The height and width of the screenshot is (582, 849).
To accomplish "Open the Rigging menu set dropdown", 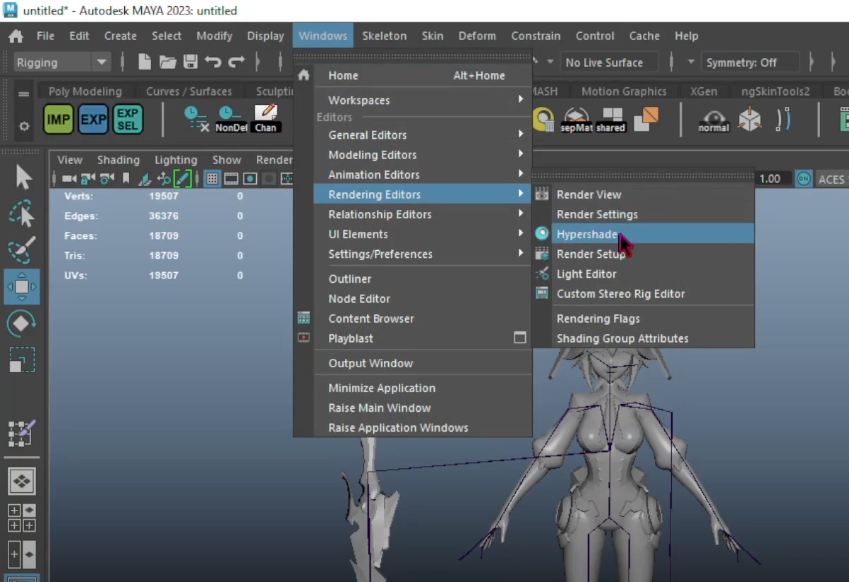I will (61, 62).
